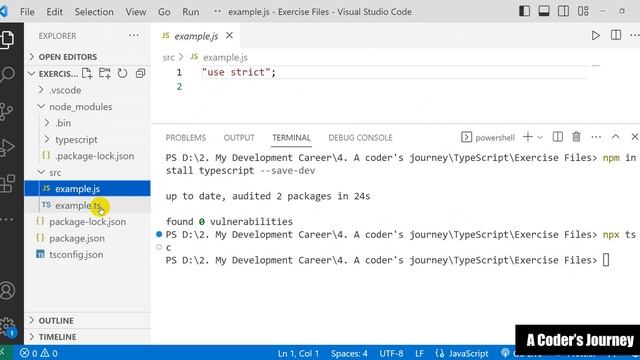Toggle bottom panel visibility

pos(544,11)
